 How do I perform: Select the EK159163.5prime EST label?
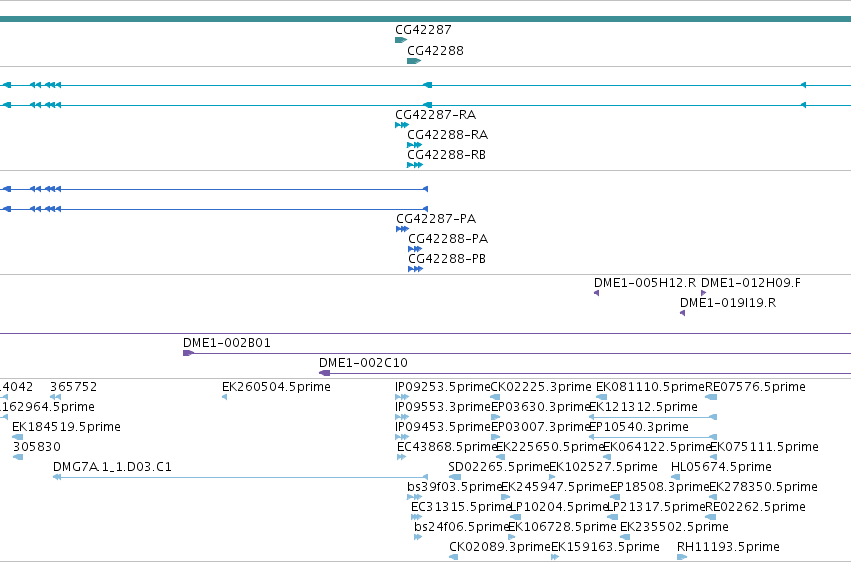[x=605, y=547]
